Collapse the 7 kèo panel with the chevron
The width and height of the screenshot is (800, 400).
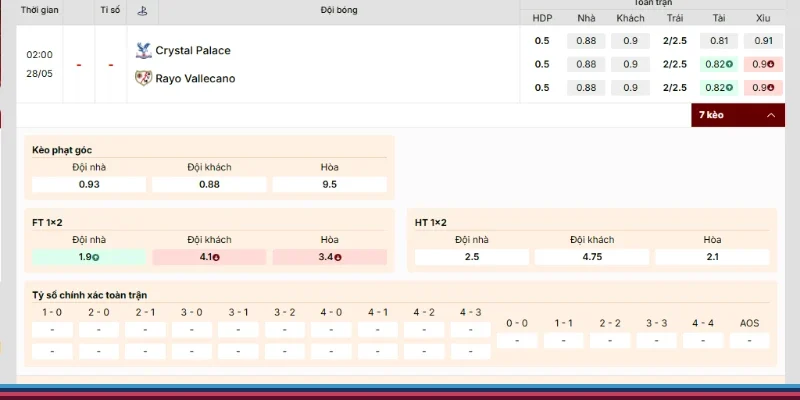tap(771, 115)
